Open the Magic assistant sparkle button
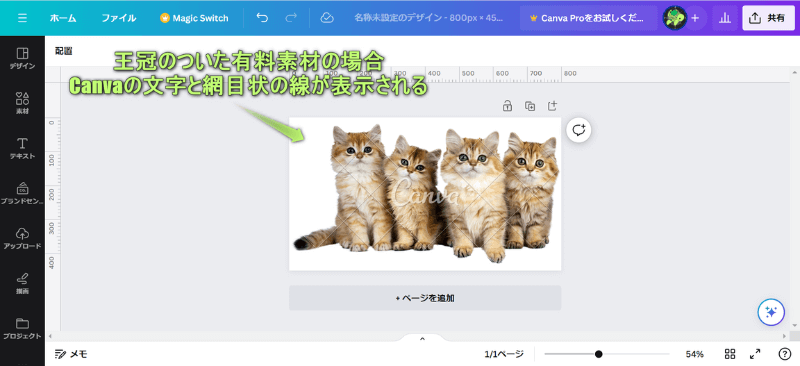Image resolution: width=800 pixels, height=366 pixels. [771, 312]
